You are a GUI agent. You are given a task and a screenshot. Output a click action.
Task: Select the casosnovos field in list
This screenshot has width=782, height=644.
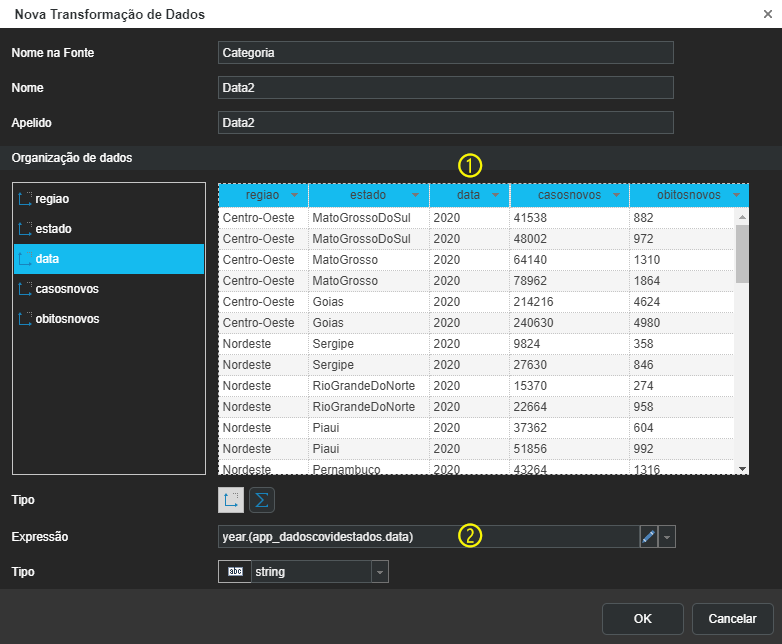tap(109, 288)
